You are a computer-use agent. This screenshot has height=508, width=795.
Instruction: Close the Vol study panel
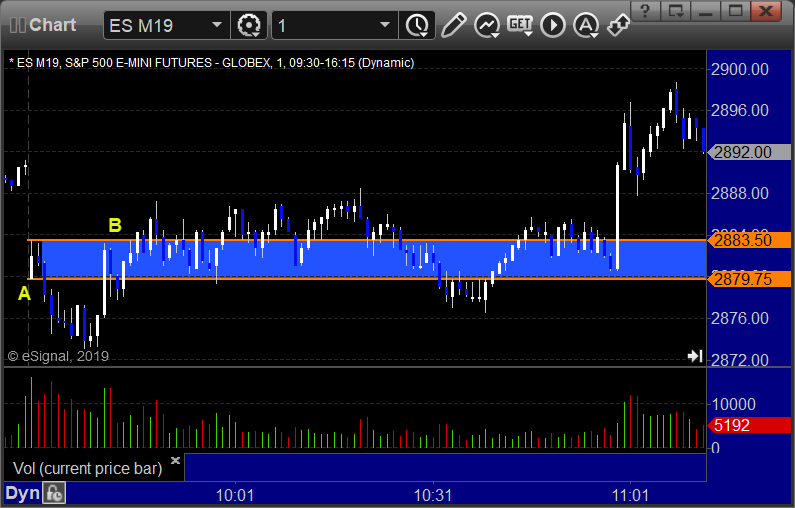pyautogui.click(x=175, y=460)
